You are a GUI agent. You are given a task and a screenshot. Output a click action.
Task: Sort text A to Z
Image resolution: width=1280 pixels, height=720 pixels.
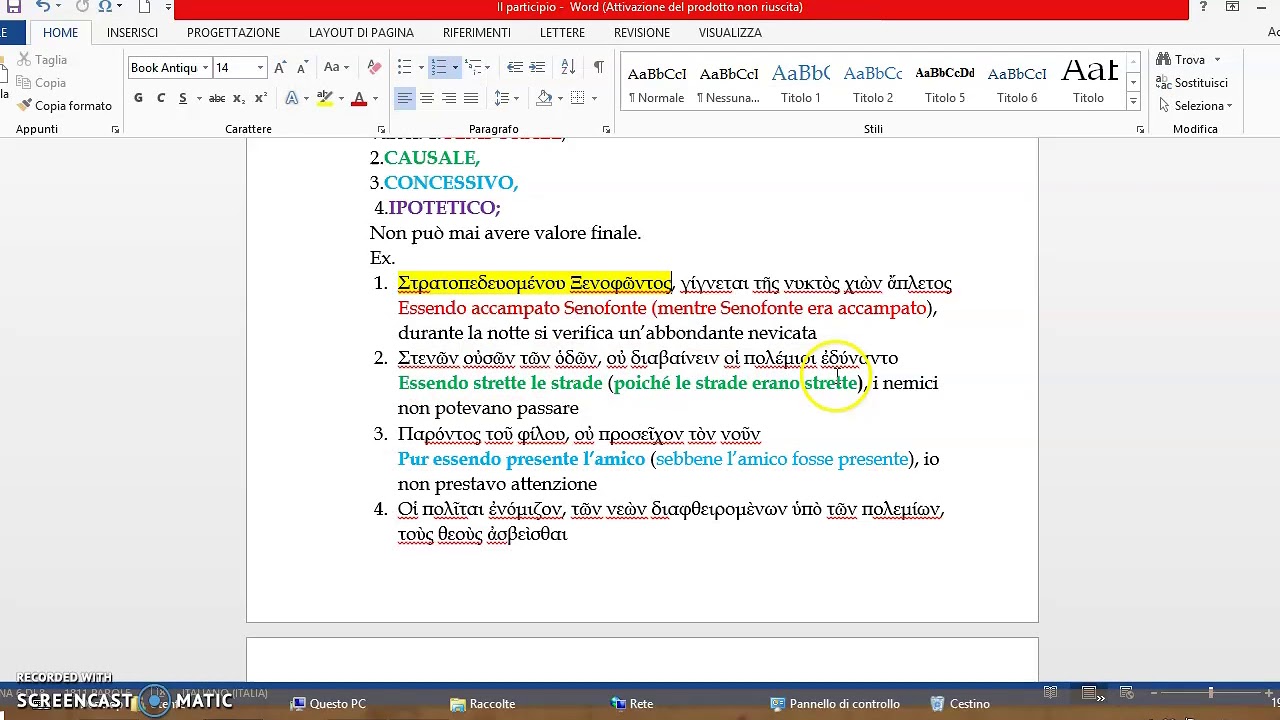click(x=568, y=67)
